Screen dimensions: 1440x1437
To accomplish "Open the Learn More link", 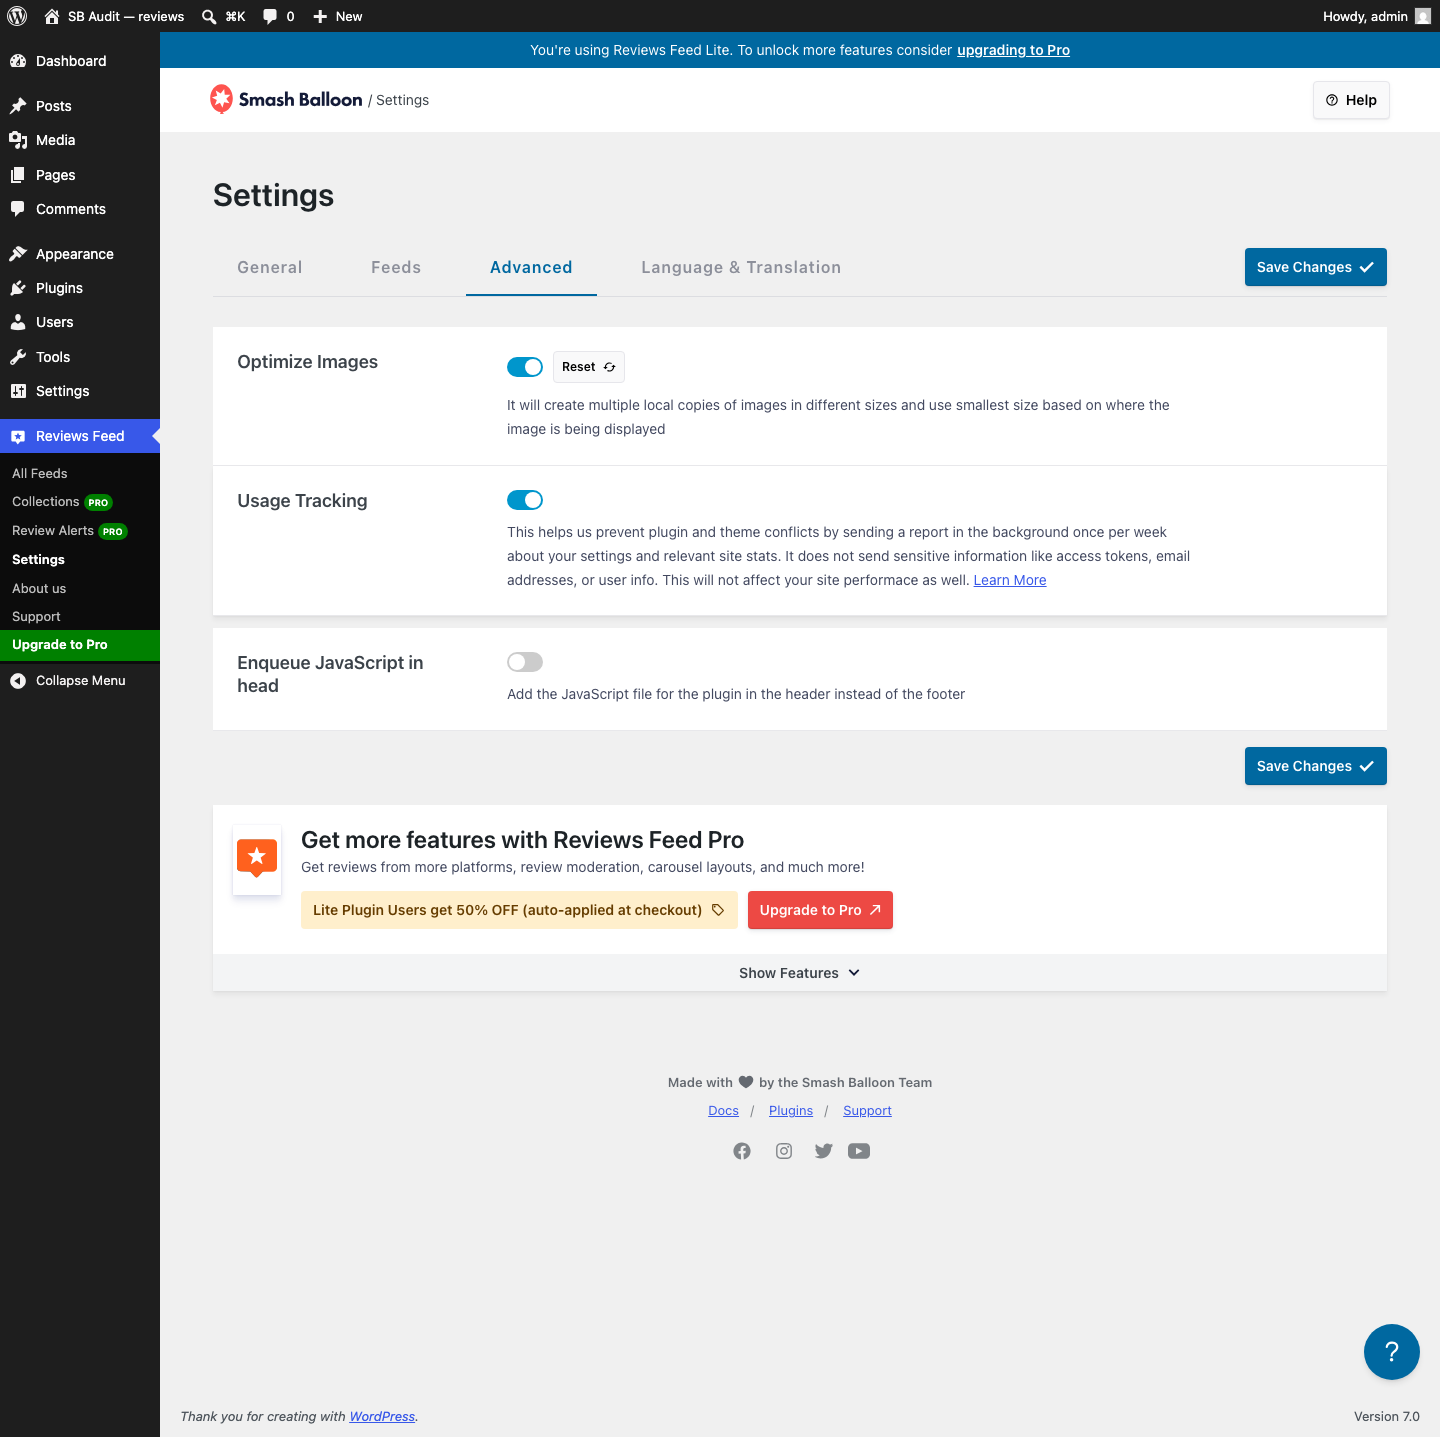I will coord(1010,580).
